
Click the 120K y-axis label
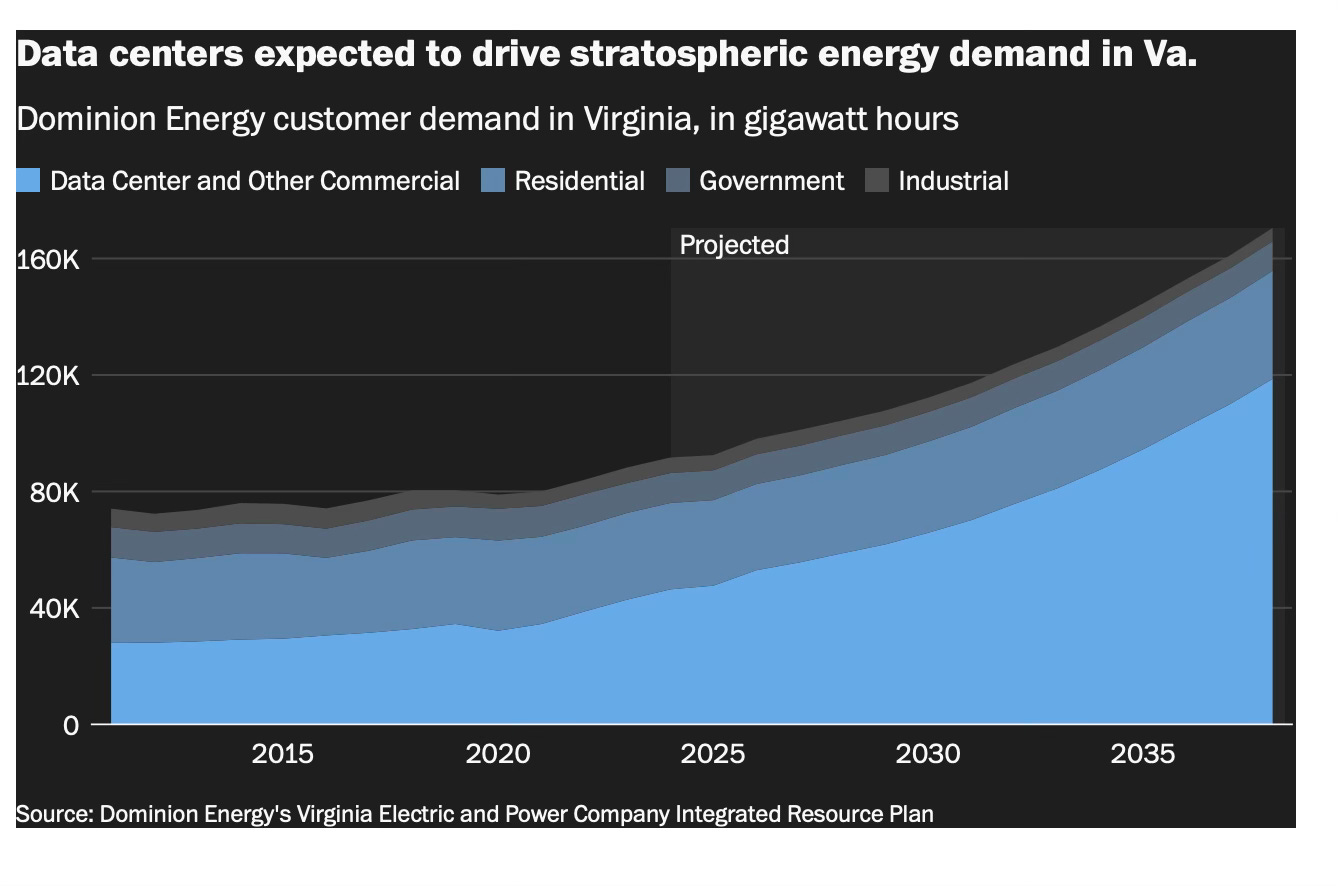click(x=48, y=376)
